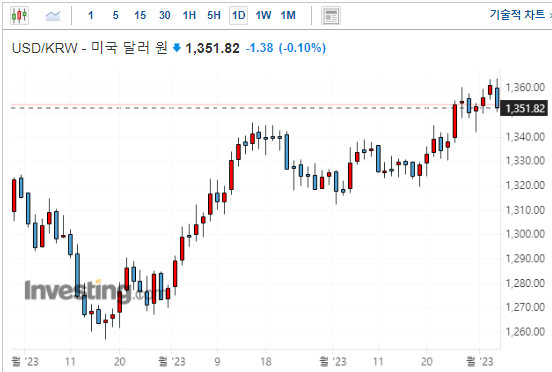Click the USD/KRW - 미국 달러 원 title
Image resolution: width=552 pixels, height=372 pixels.
90,48
